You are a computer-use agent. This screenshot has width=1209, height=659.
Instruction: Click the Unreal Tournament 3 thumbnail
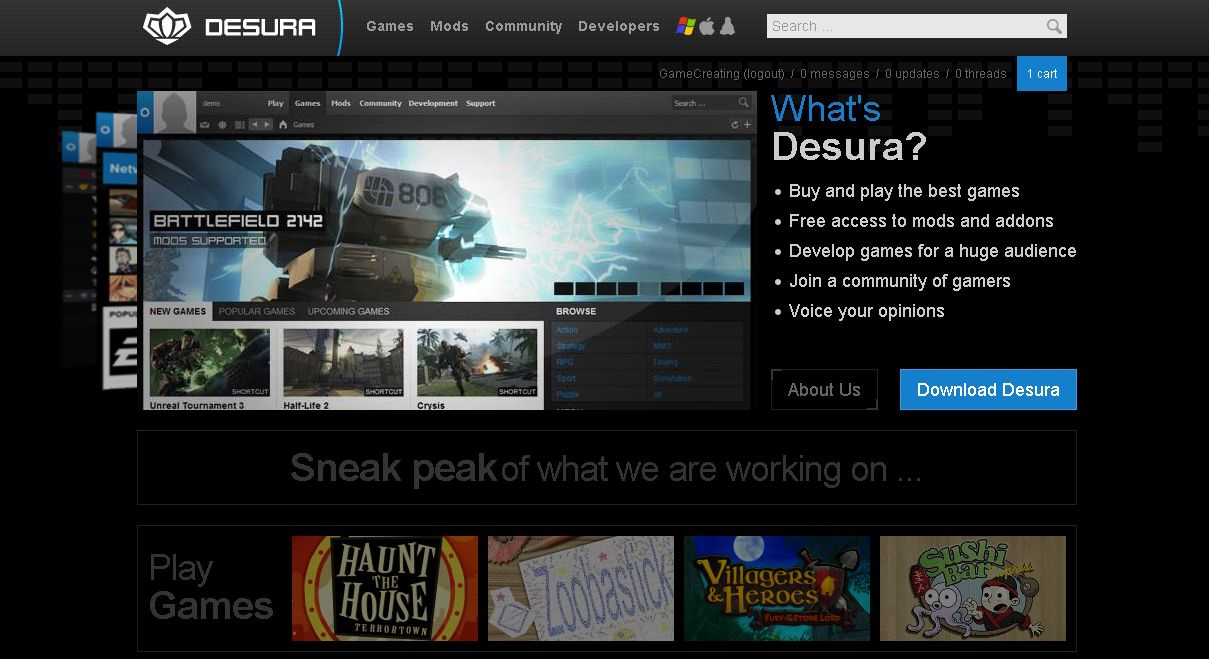(x=210, y=363)
